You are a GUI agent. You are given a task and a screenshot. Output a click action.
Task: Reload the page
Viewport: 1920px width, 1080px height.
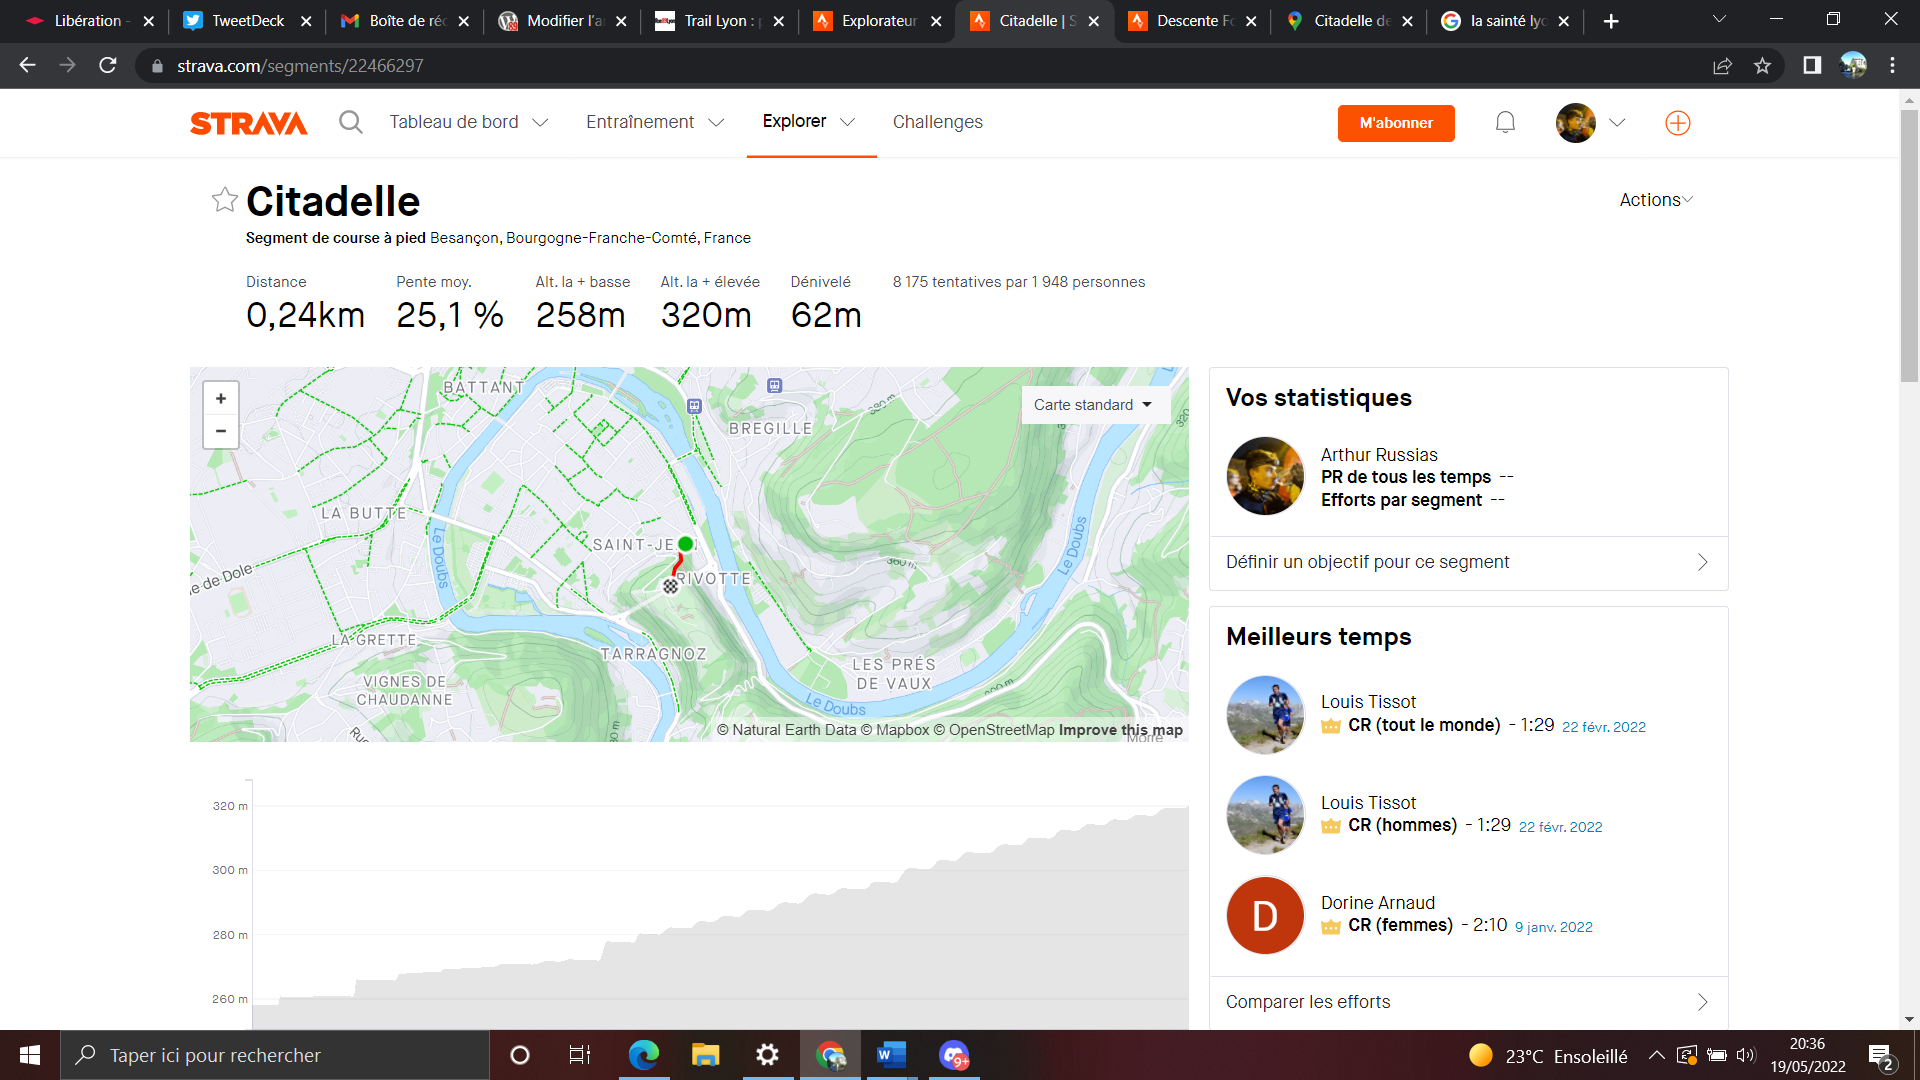[108, 66]
